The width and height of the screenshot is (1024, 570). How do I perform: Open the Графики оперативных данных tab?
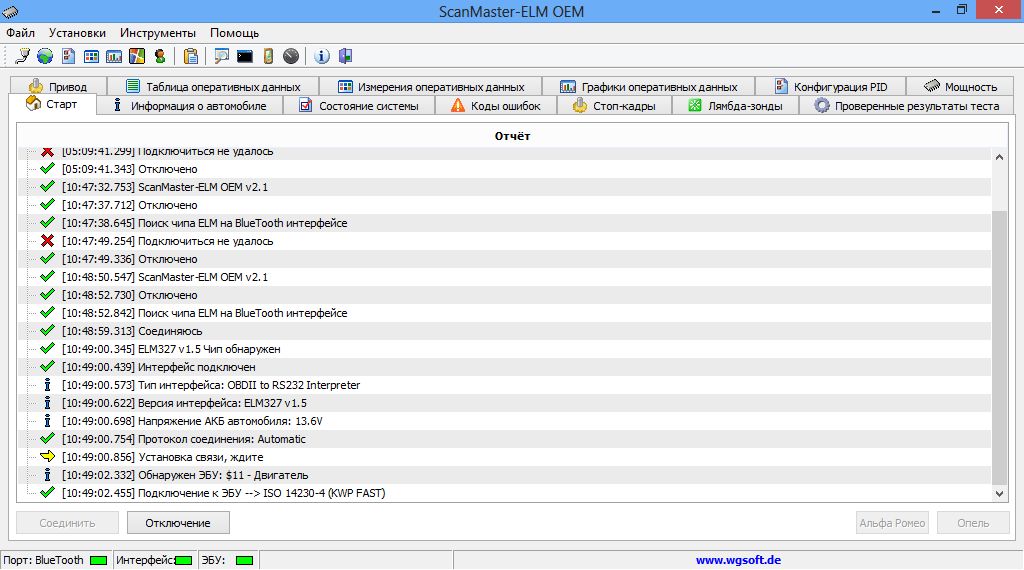[648, 87]
